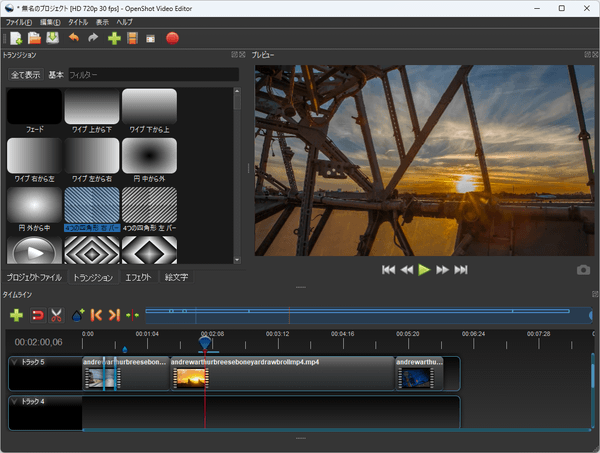
Task: Toggle the razor scissors tool
Action: [57, 315]
